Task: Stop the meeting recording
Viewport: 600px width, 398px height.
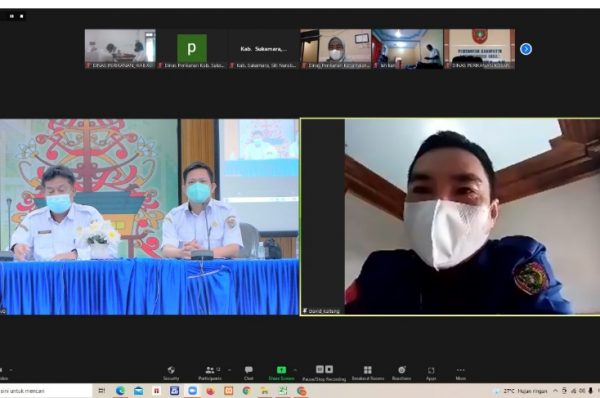Action: coord(329,369)
